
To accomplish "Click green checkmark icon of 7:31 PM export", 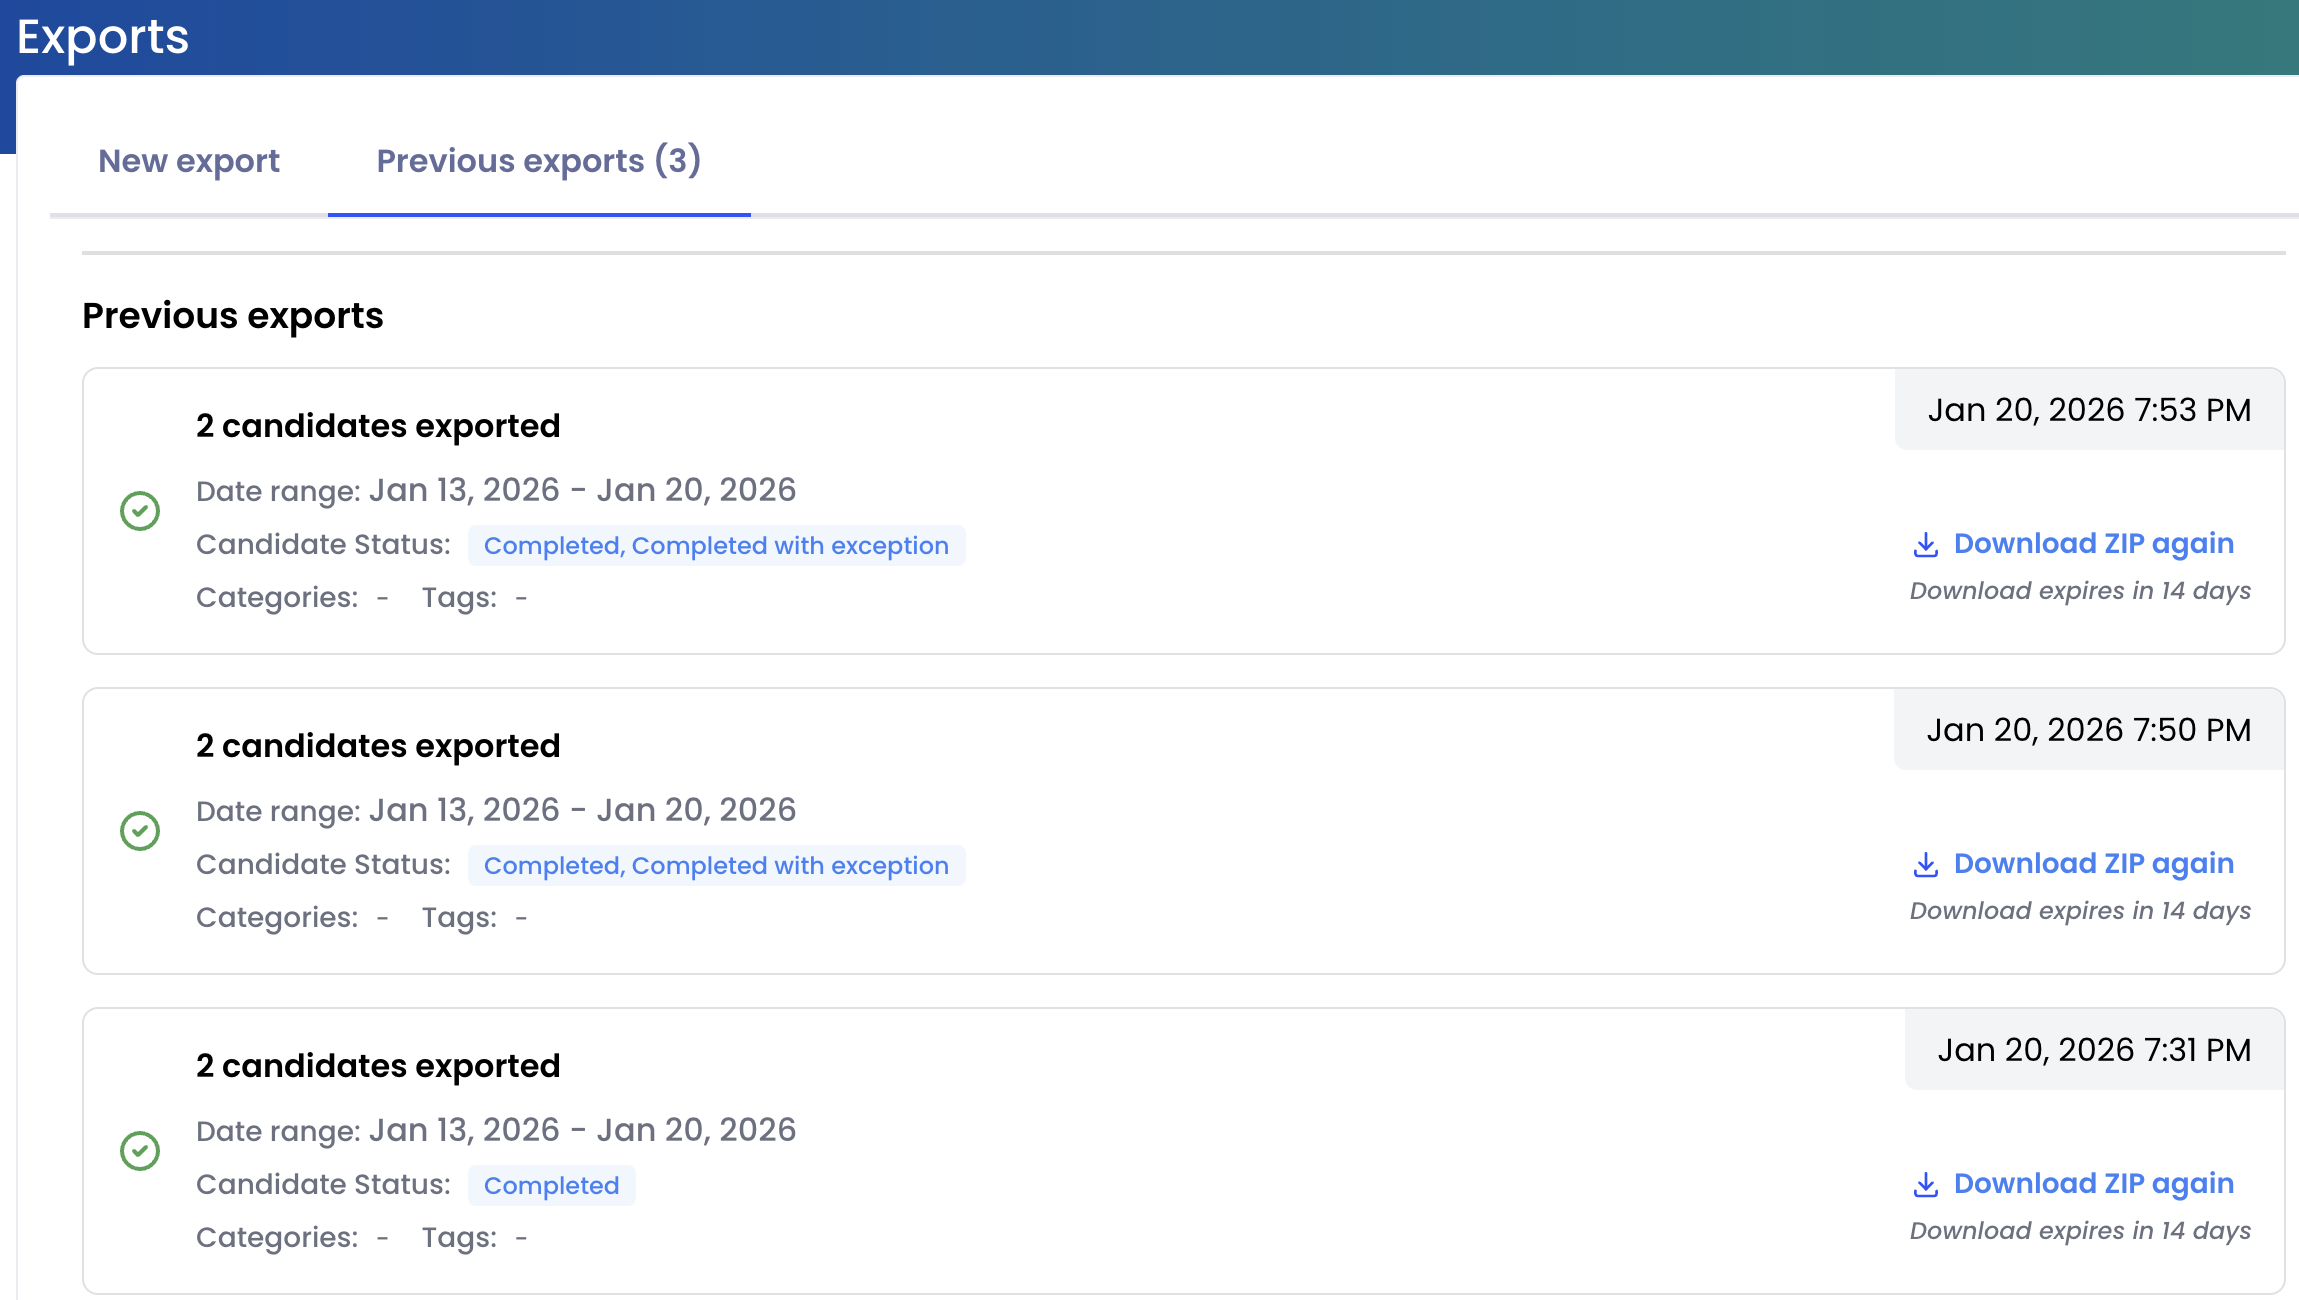I will 140,1151.
